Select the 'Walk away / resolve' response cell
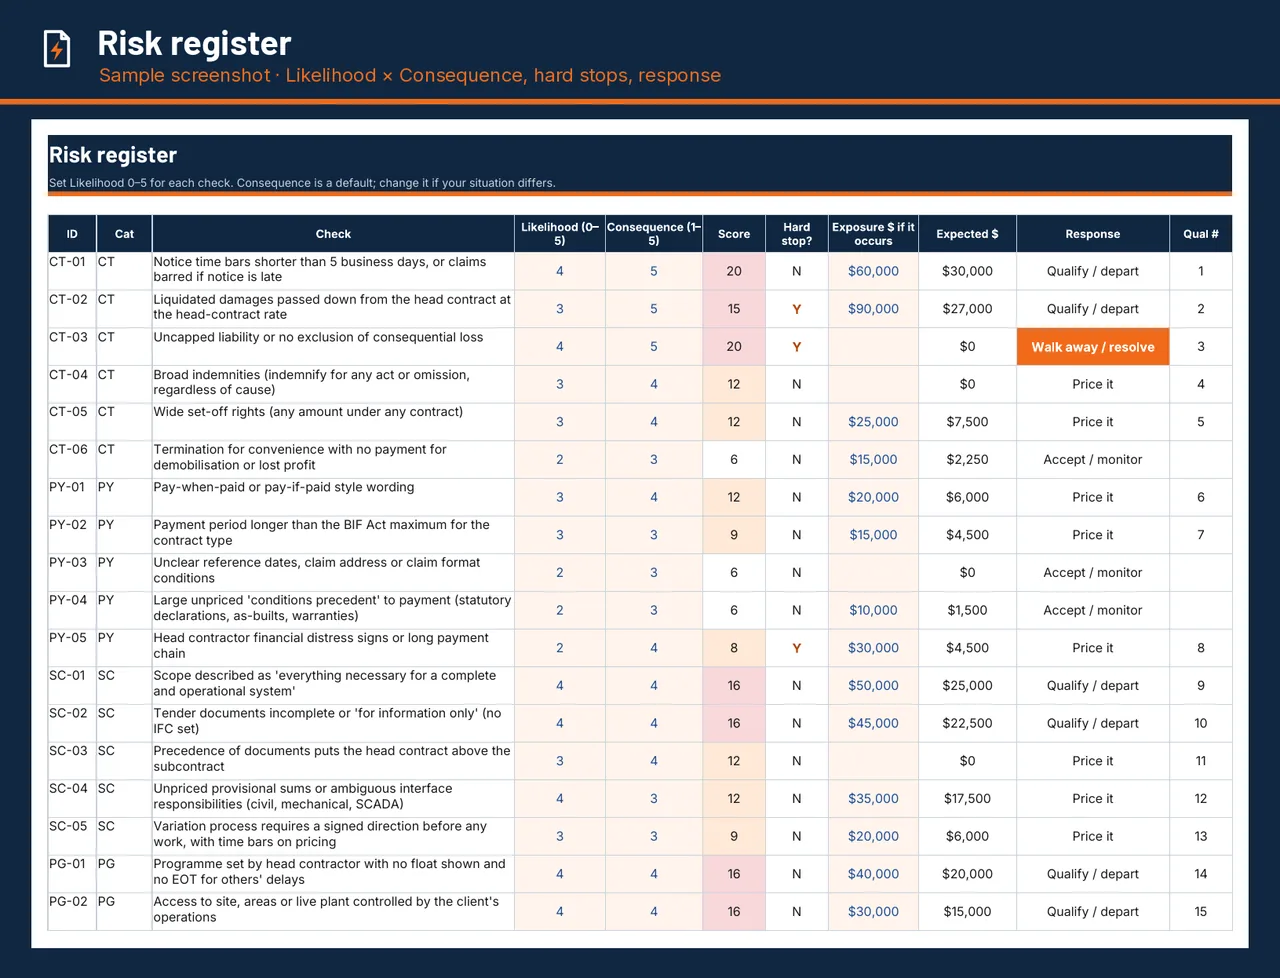This screenshot has height=978, width=1280. point(1093,347)
